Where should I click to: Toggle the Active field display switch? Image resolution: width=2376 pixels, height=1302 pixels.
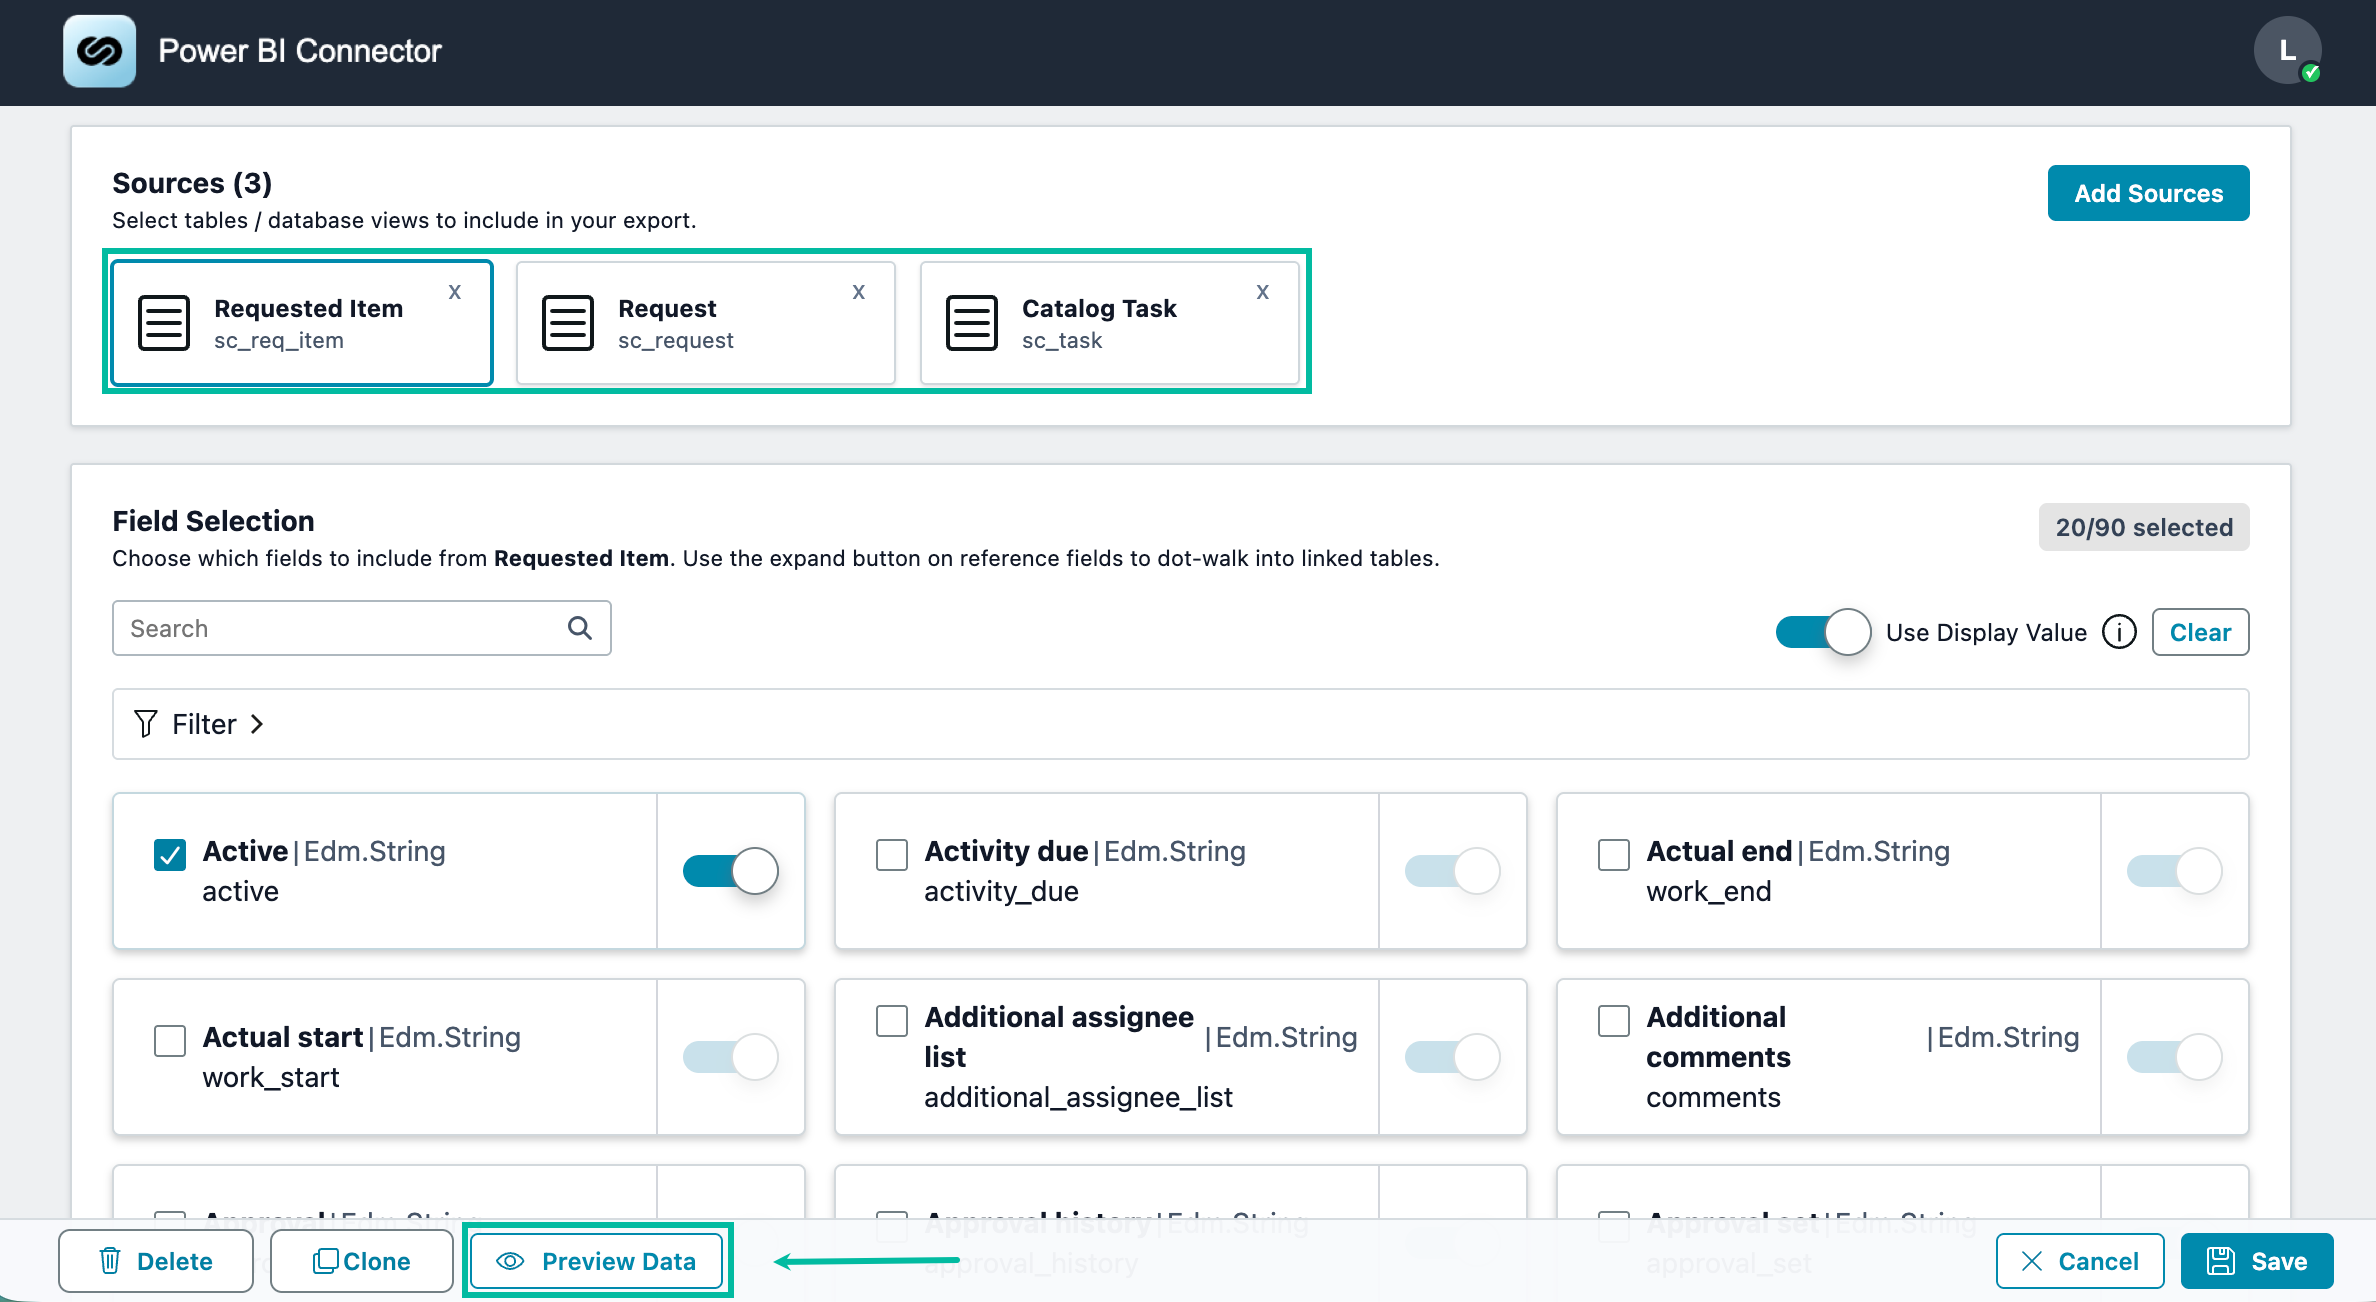[731, 871]
